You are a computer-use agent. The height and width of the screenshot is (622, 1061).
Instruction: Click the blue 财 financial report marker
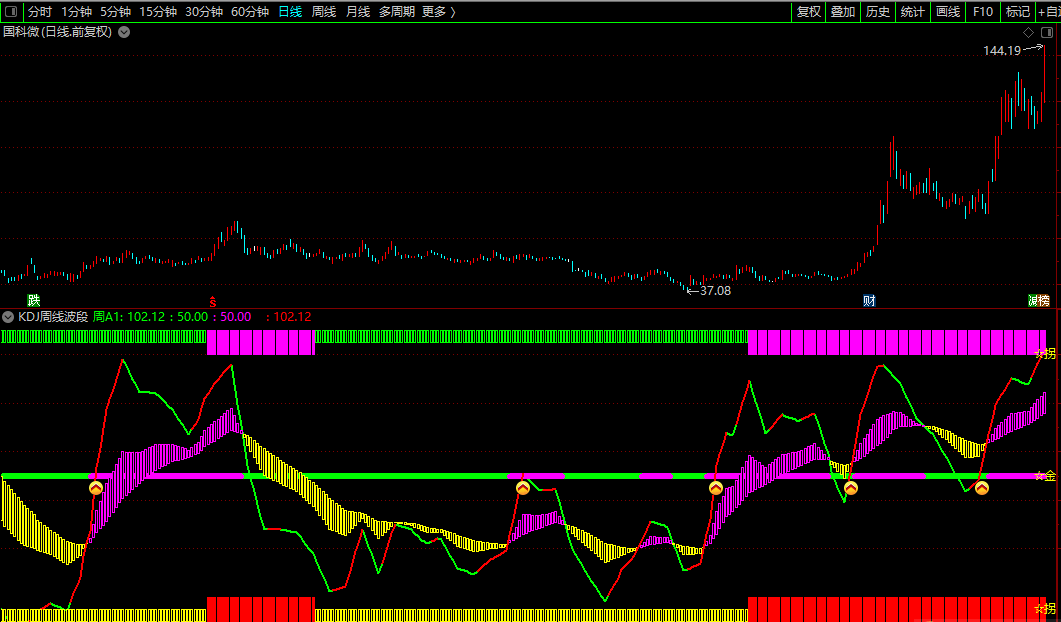(870, 301)
